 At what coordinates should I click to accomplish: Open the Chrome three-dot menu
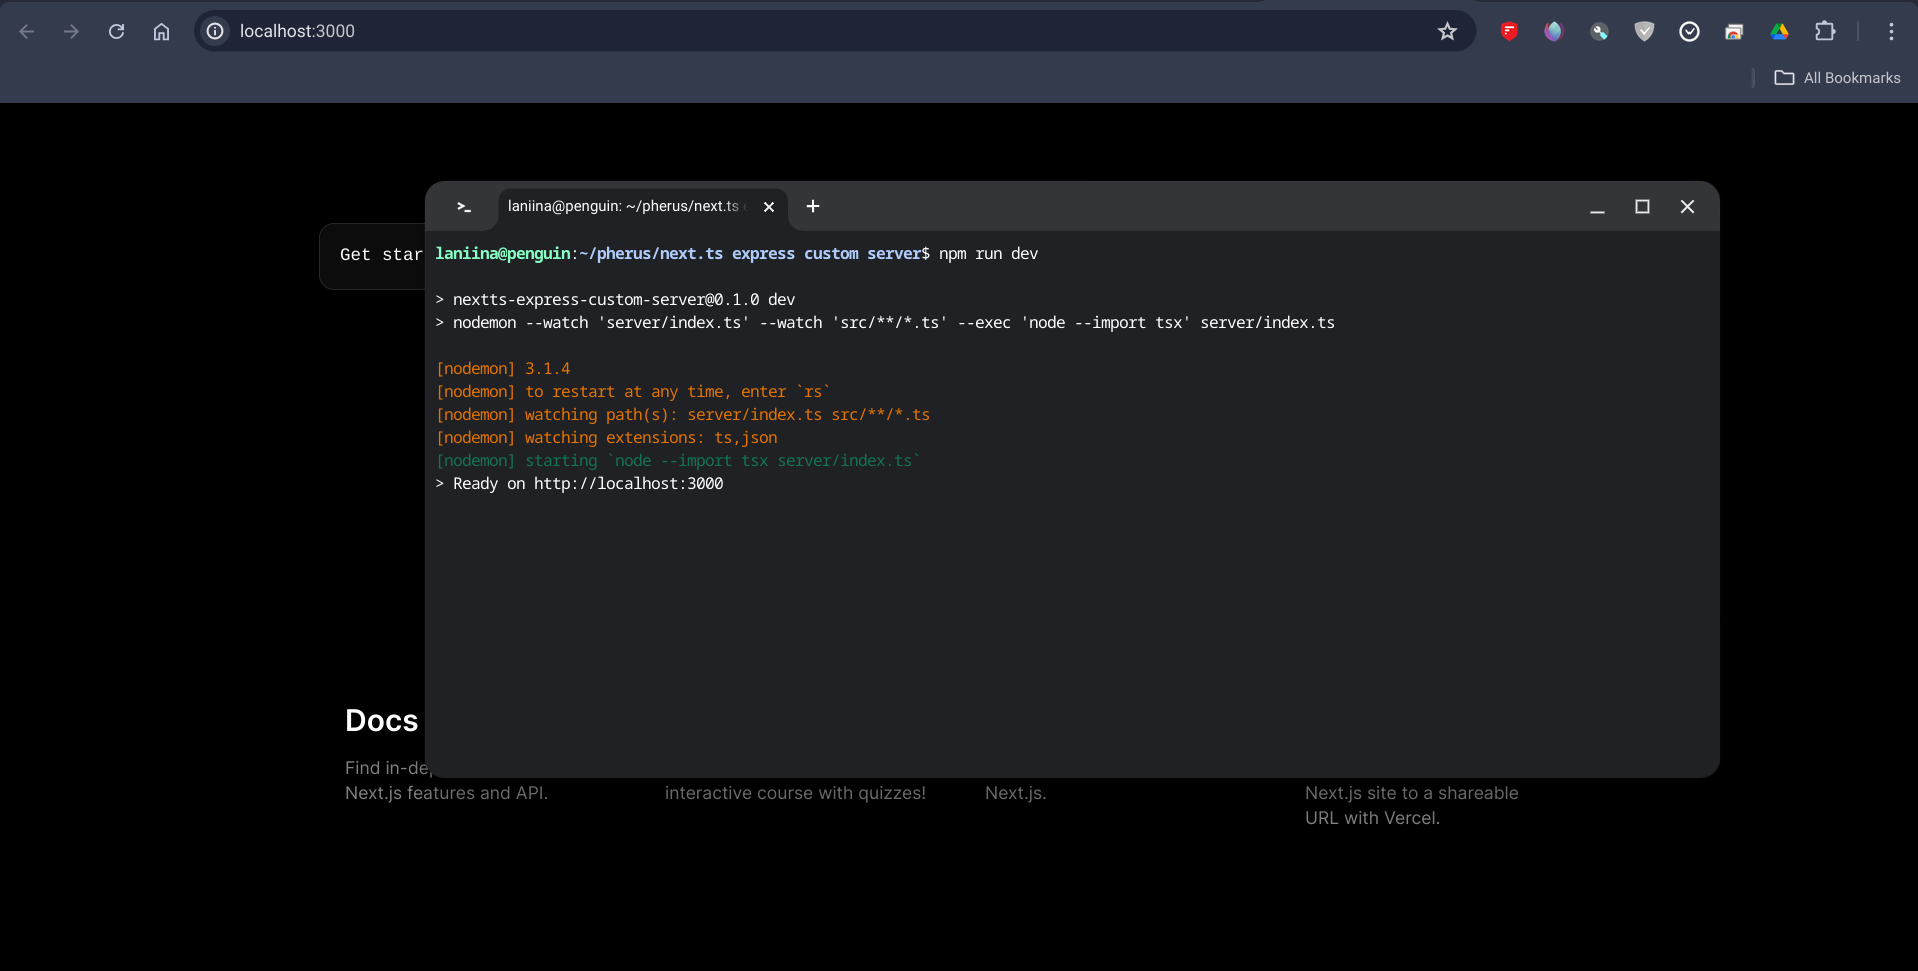[x=1891, y=31]
